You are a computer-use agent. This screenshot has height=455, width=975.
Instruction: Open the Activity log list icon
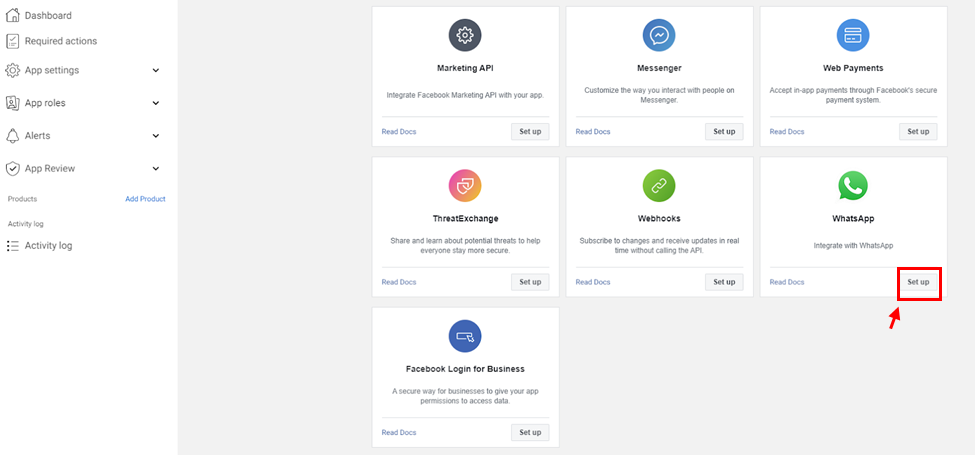12,246
